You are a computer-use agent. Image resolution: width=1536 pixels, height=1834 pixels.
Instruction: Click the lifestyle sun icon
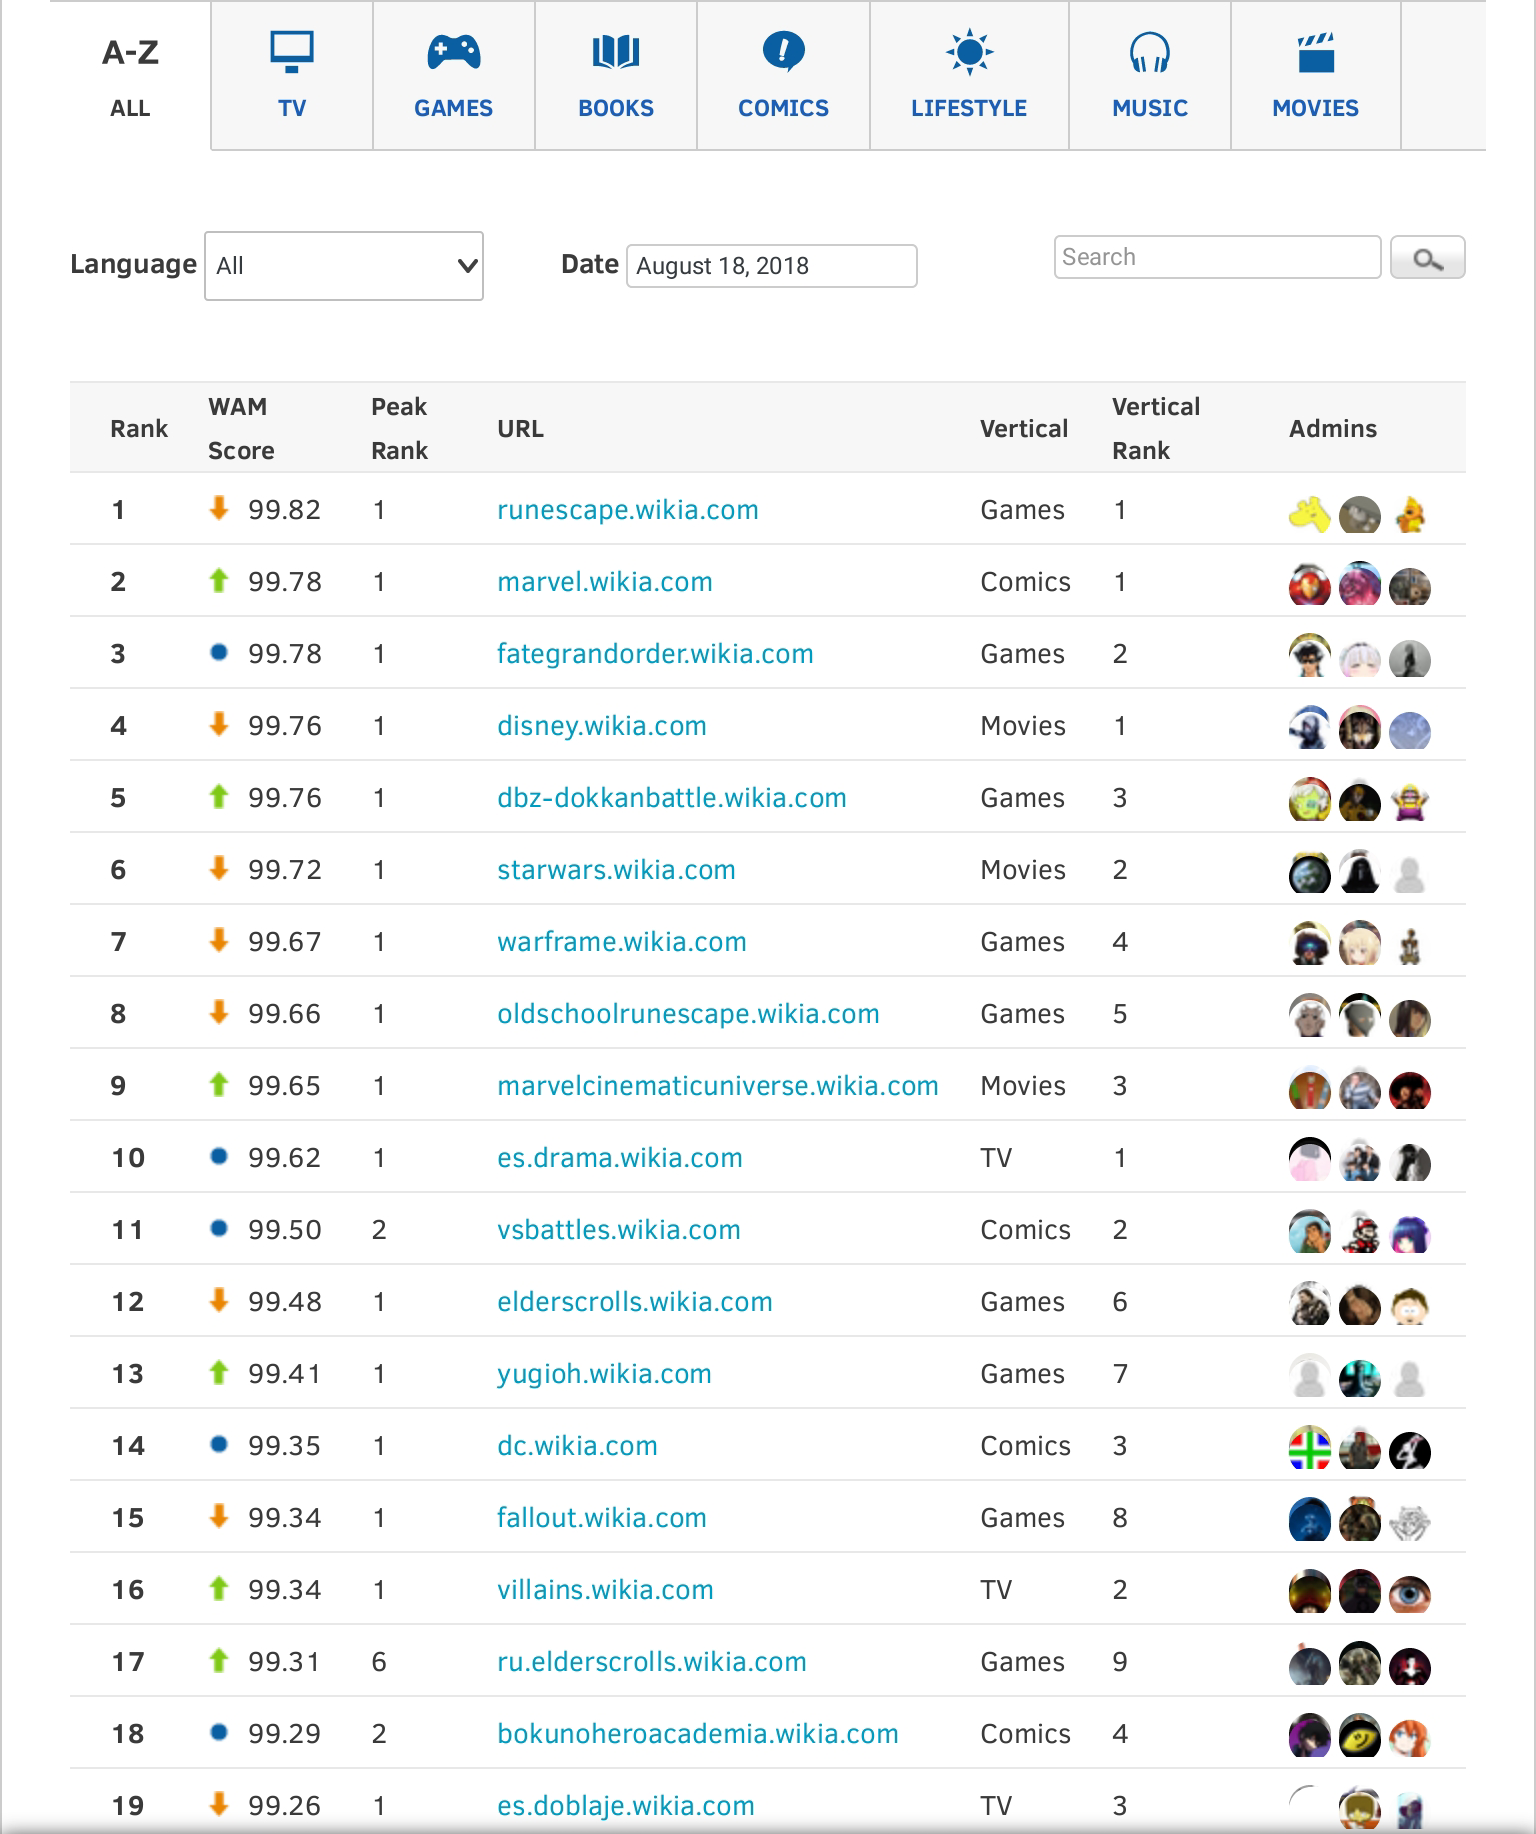coord(969,52)
